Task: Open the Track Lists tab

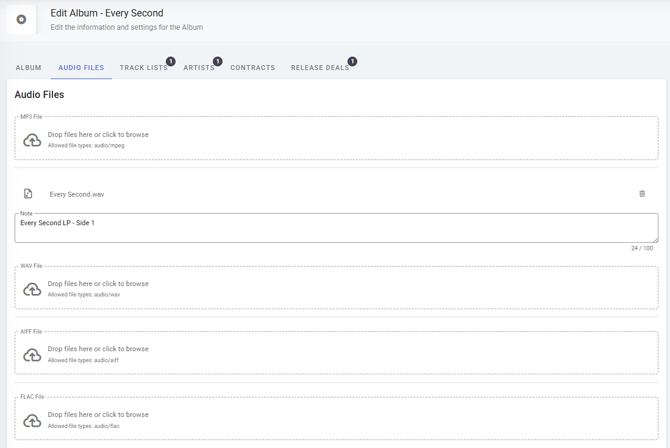Action: [x=143, y=68]
